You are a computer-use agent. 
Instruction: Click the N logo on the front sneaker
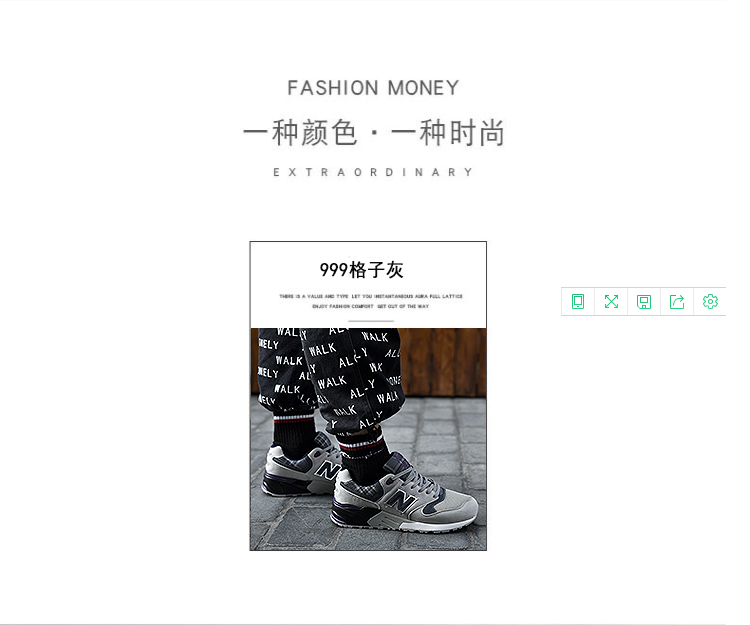click(401, 500)
